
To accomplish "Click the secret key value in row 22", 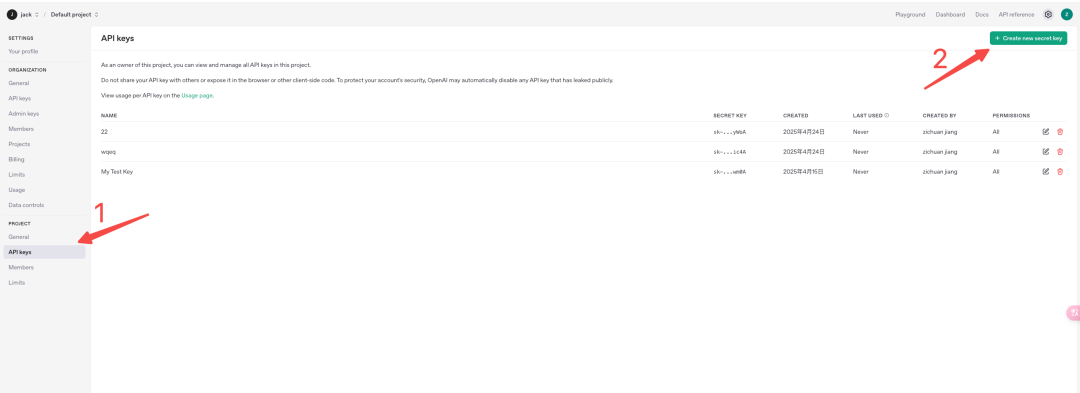I will pyautogui.click(x=730, y=131).
